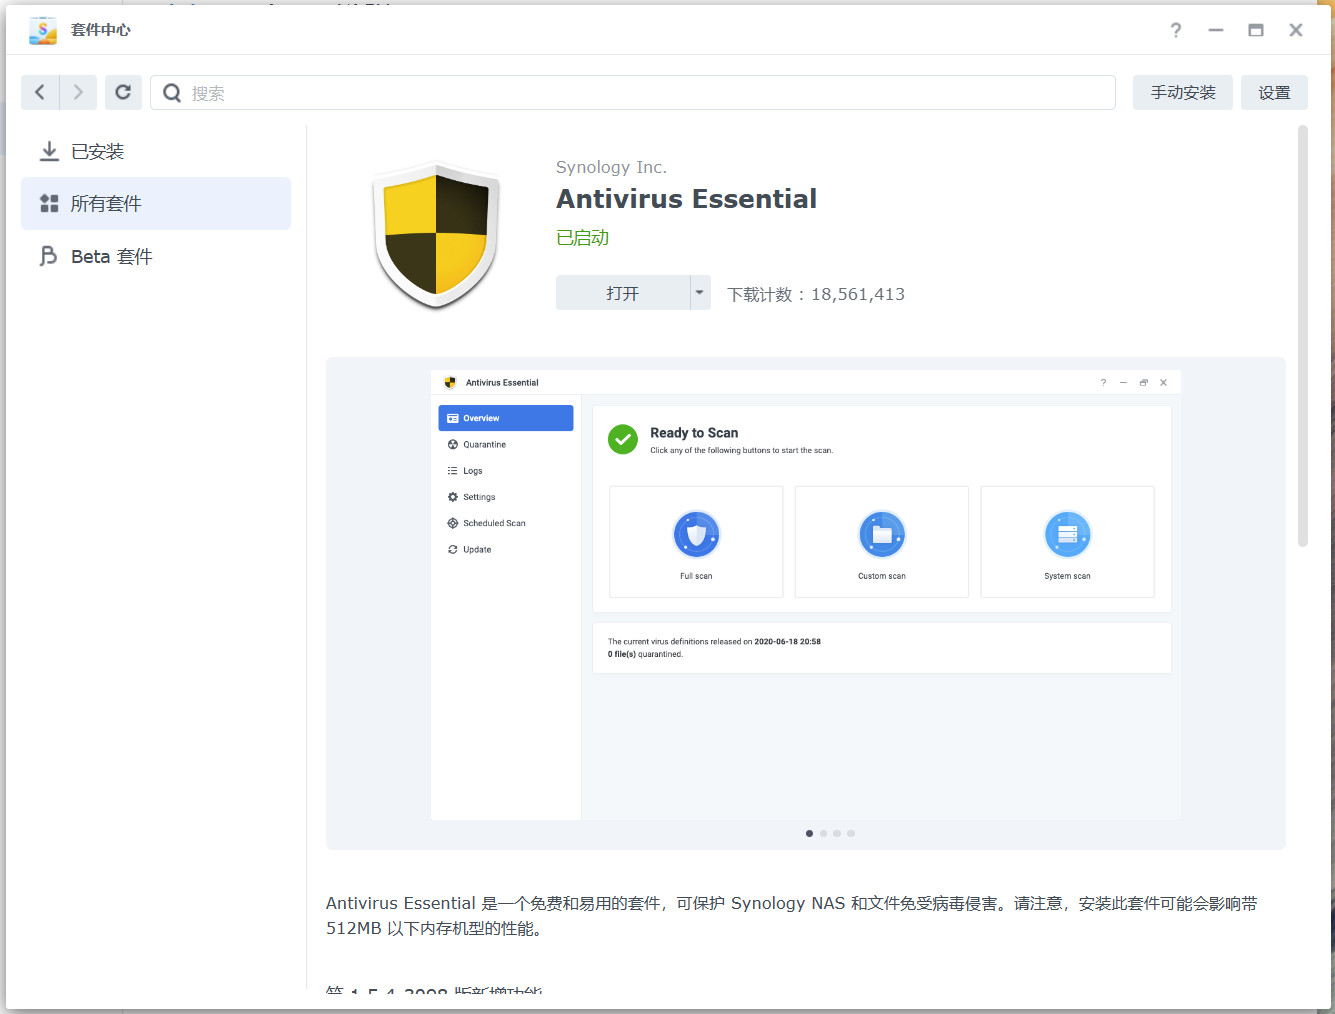Click the Antivirus Essential title heading

point(686,199)
